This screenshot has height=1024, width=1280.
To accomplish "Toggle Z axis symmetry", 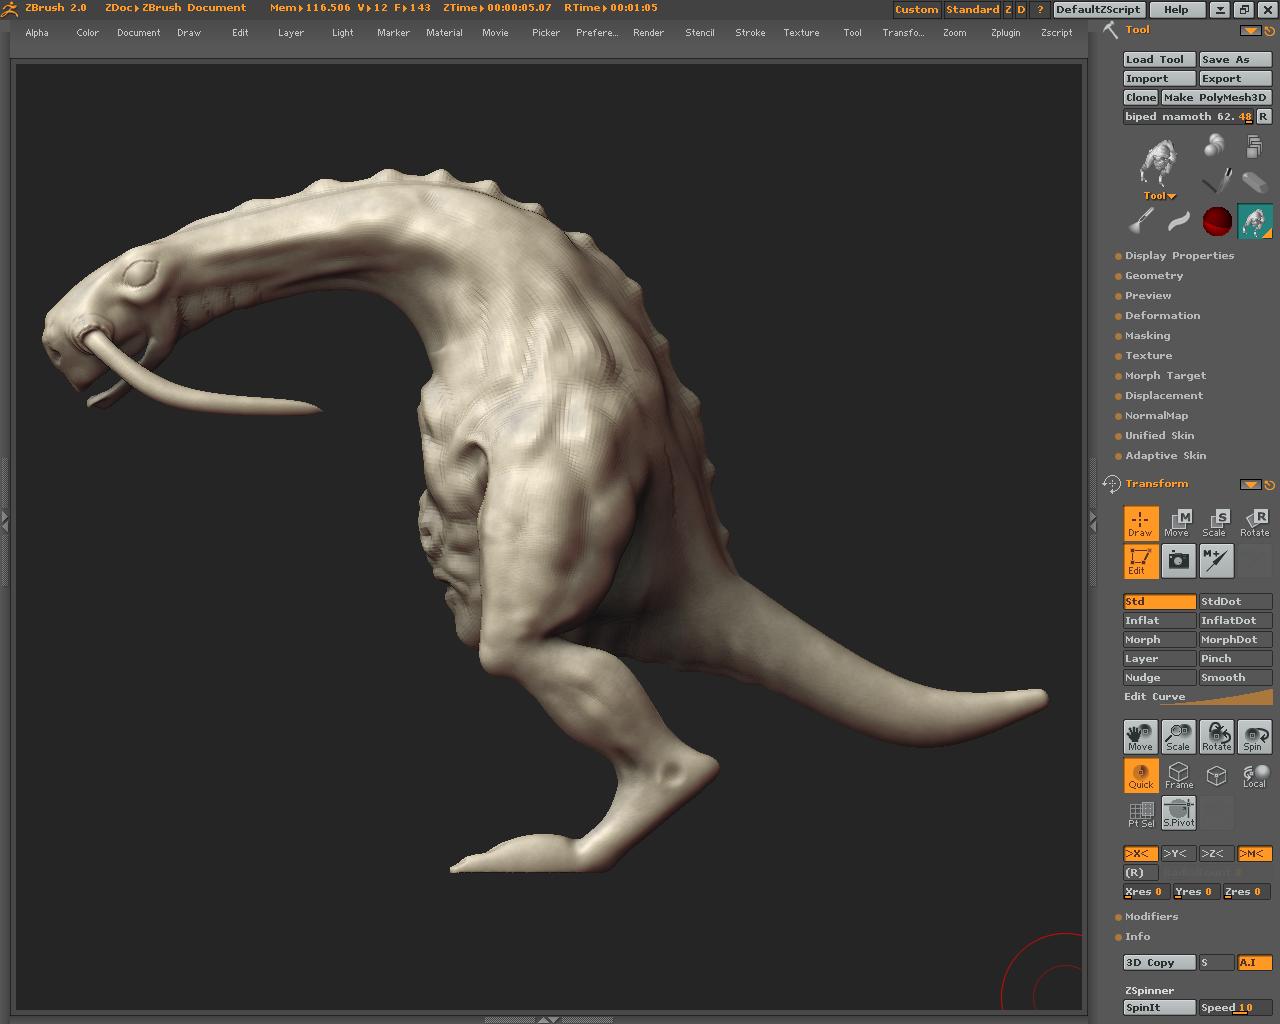I will tap(1215, 854).
